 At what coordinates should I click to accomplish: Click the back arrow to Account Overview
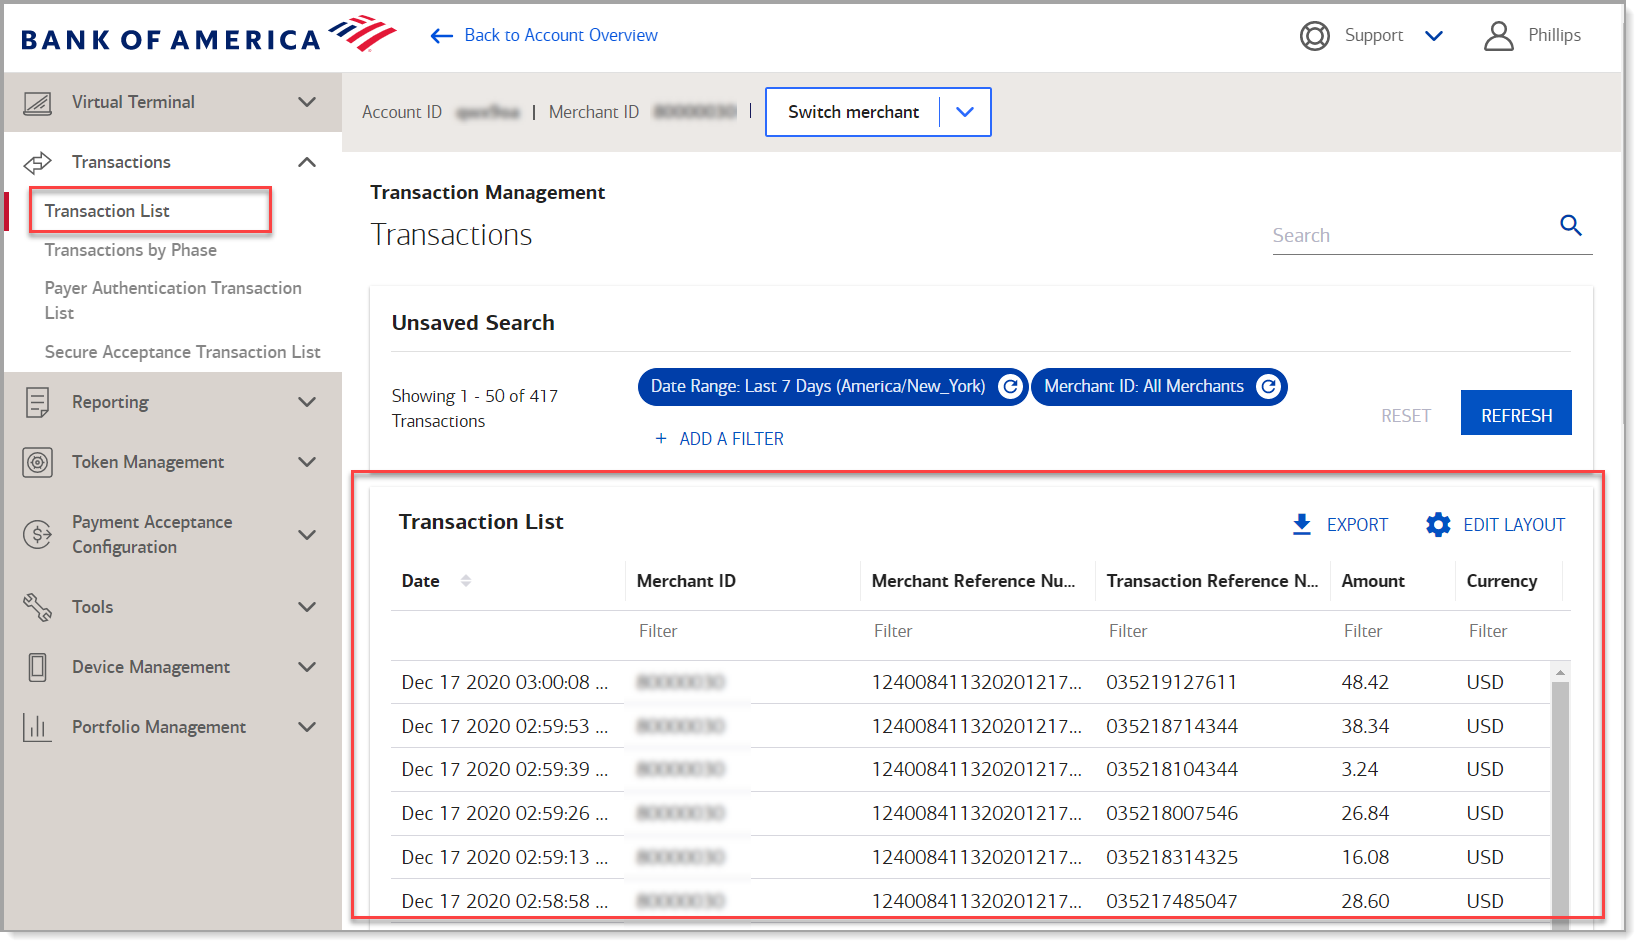pyautogui.click(x=442, y=36)
